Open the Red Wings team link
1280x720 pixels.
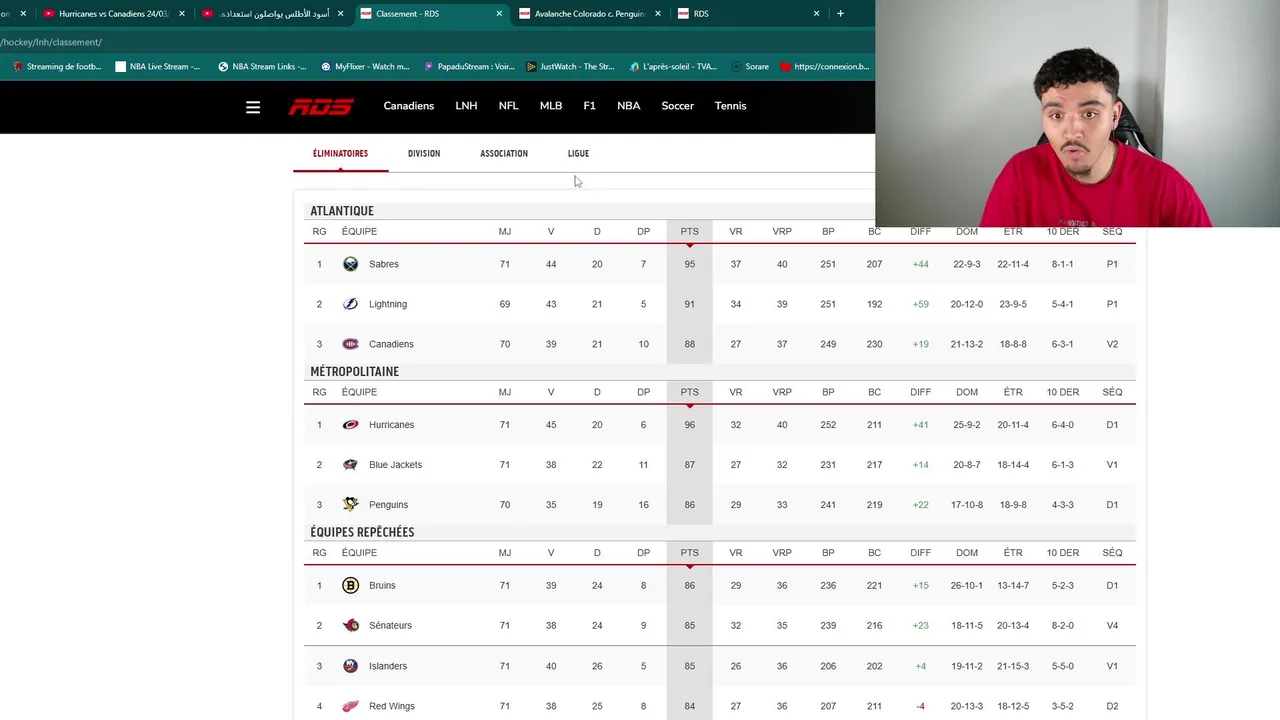pyautogui.click(x=392, y=706)
